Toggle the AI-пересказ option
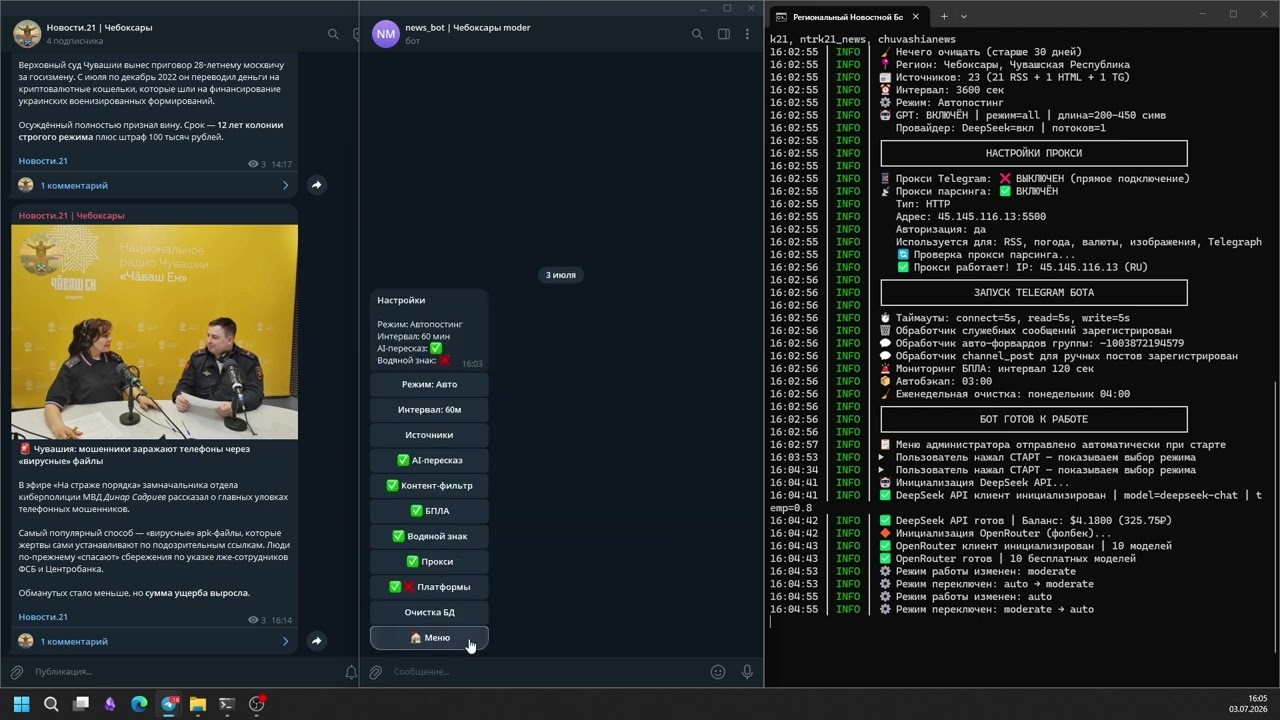 [x=429, y=460]
